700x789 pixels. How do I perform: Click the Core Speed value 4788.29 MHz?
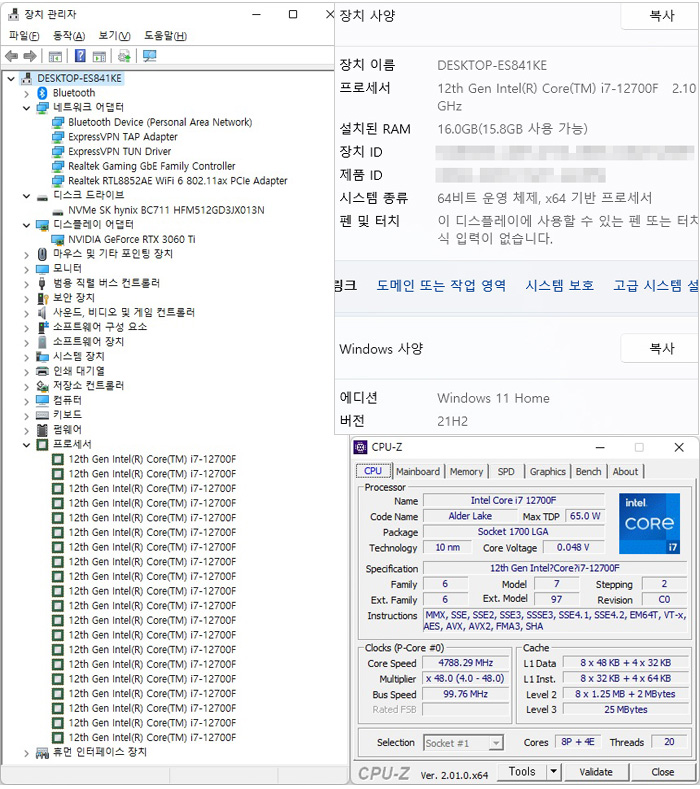[x=465, y=663]
